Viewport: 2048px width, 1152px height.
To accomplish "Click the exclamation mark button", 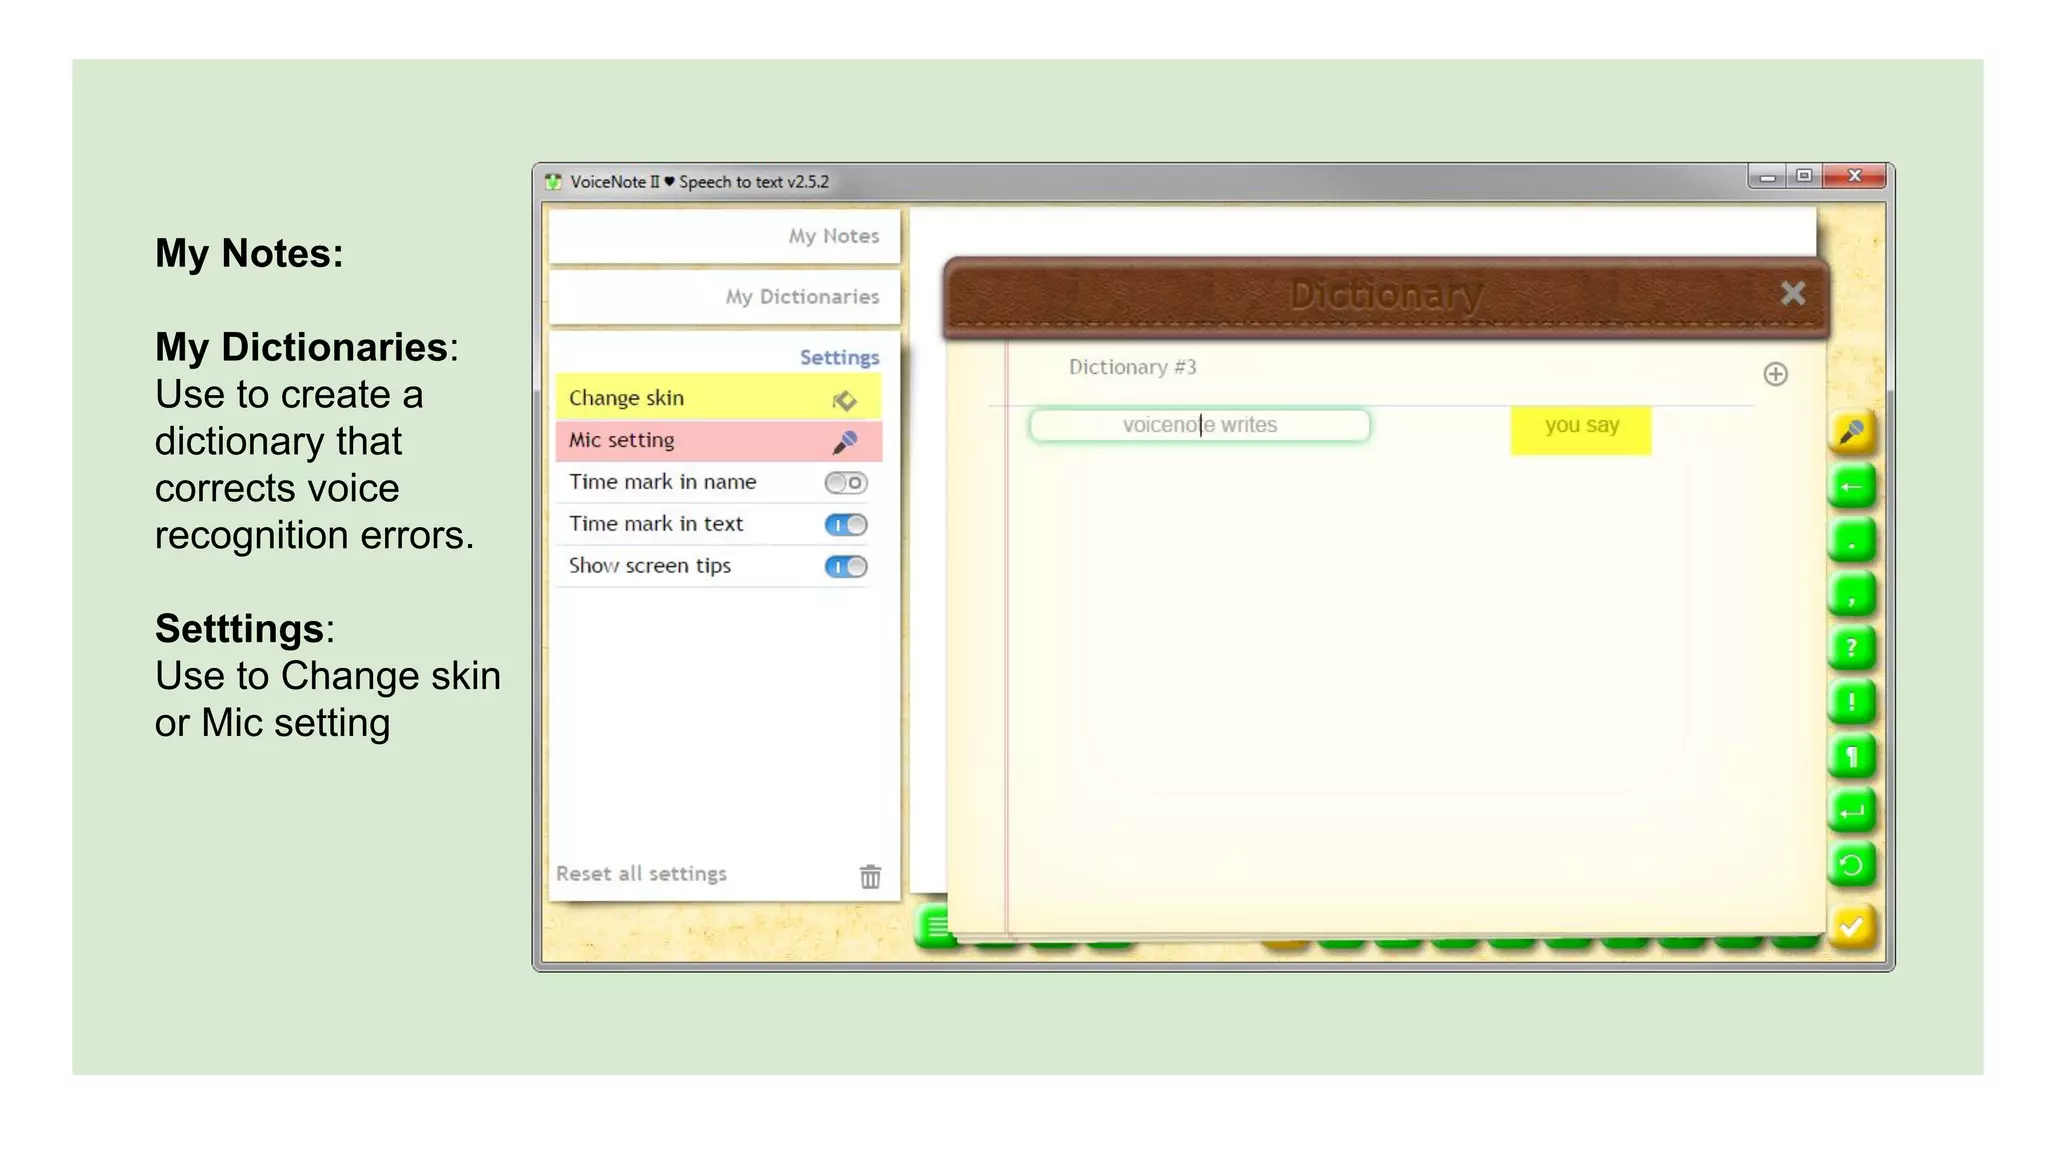I will point(1851,702).
